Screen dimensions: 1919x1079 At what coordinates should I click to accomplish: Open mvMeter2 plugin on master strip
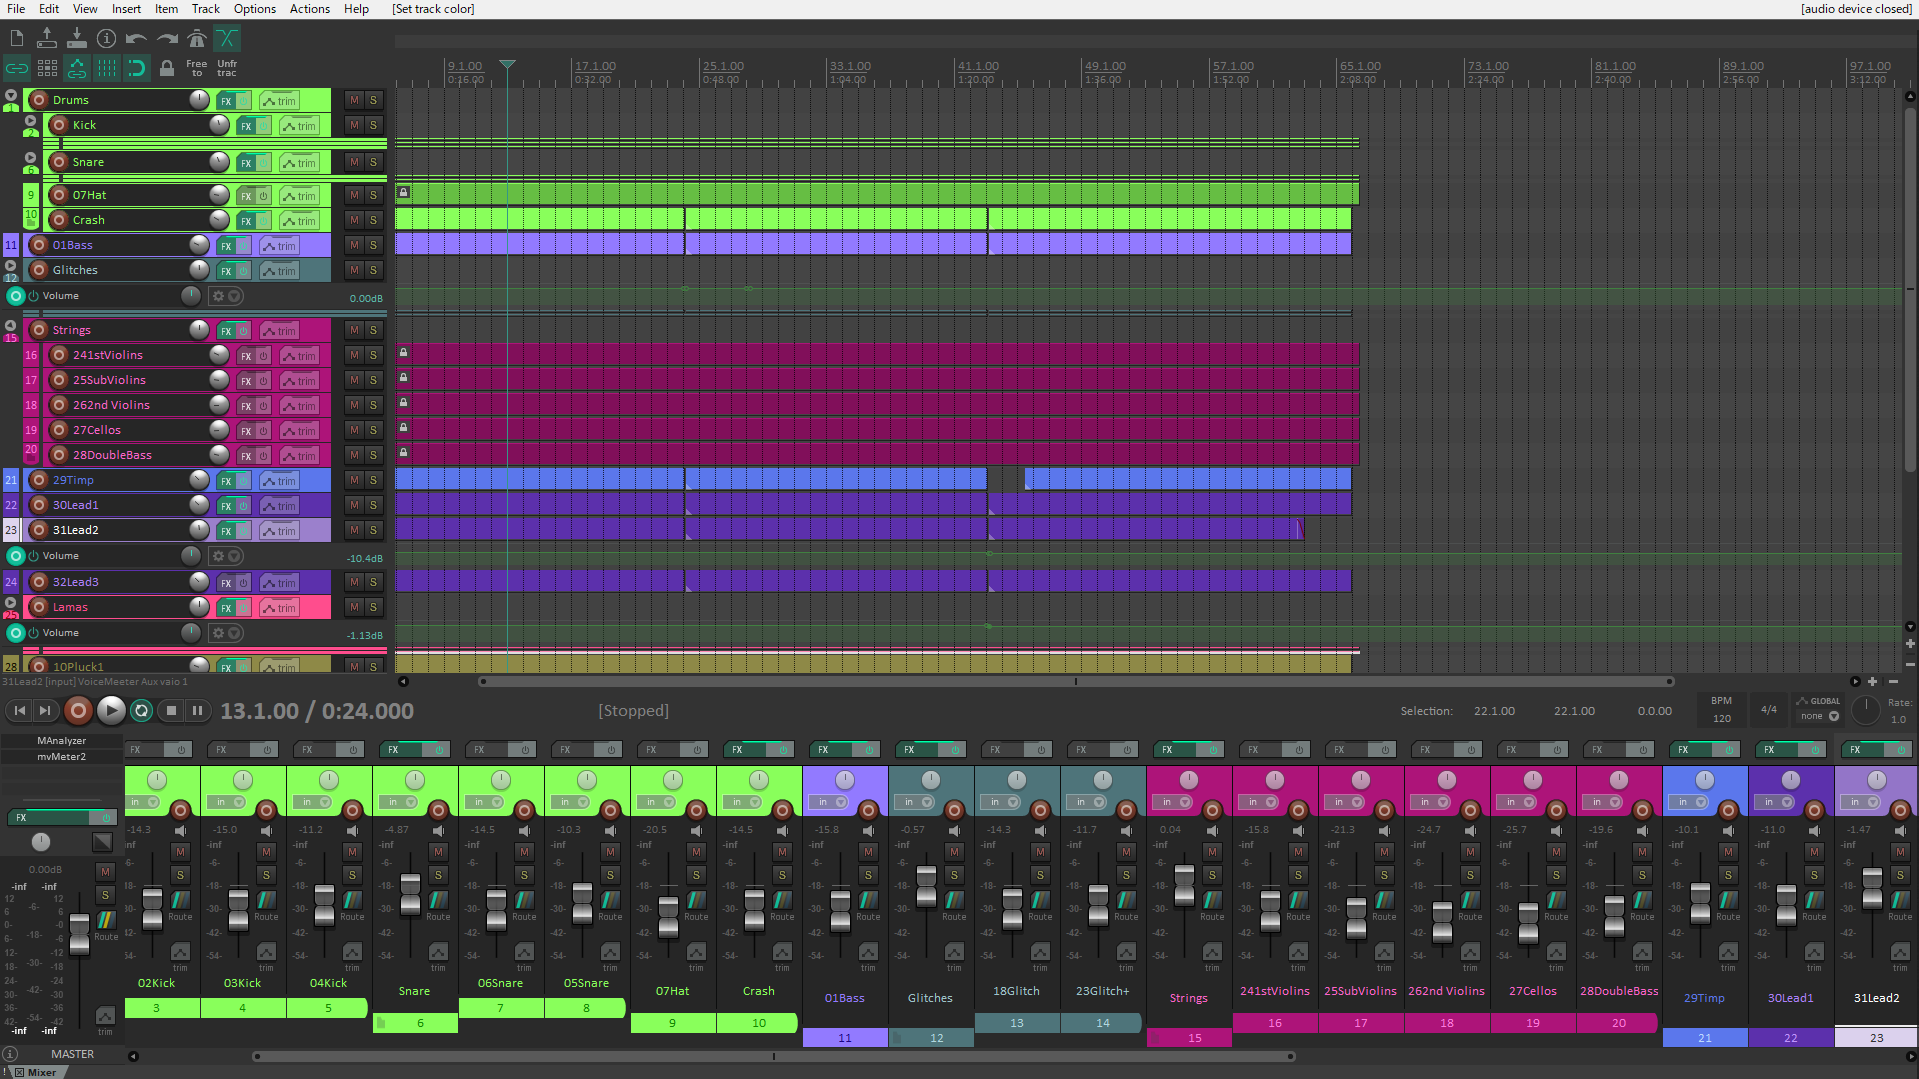coord(62,757)
